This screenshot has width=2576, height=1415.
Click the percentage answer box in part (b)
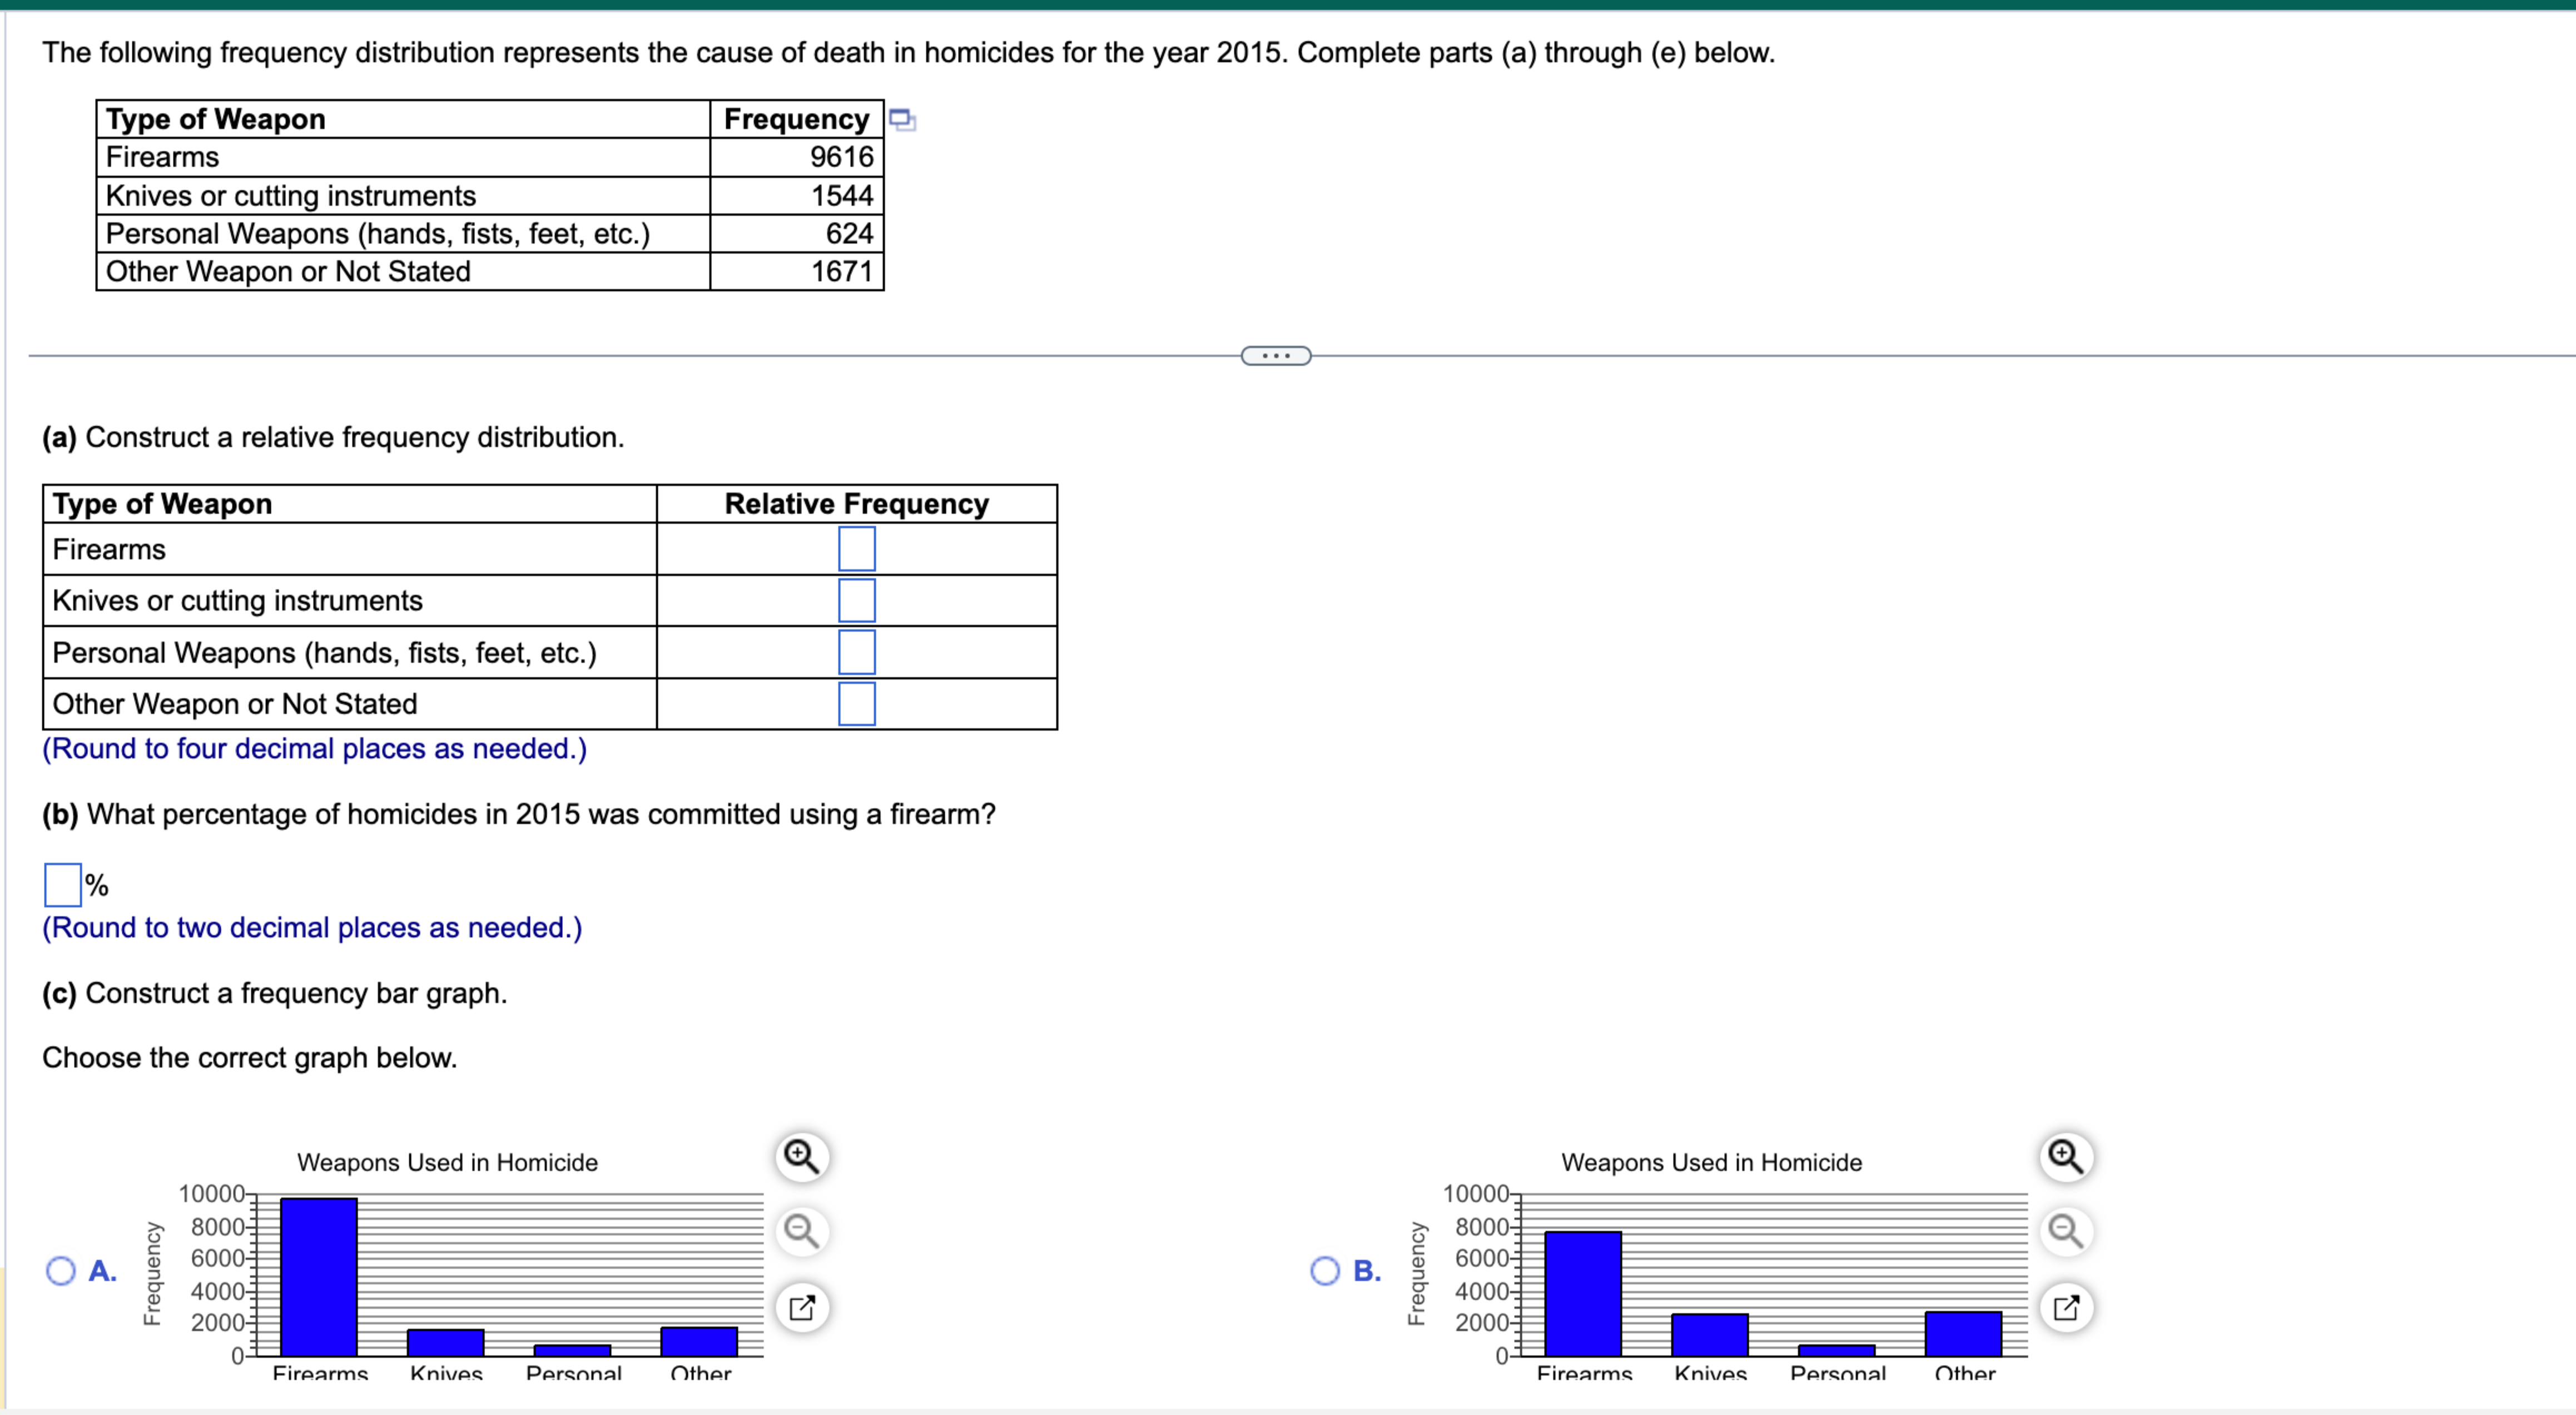(x=62, y=883)
